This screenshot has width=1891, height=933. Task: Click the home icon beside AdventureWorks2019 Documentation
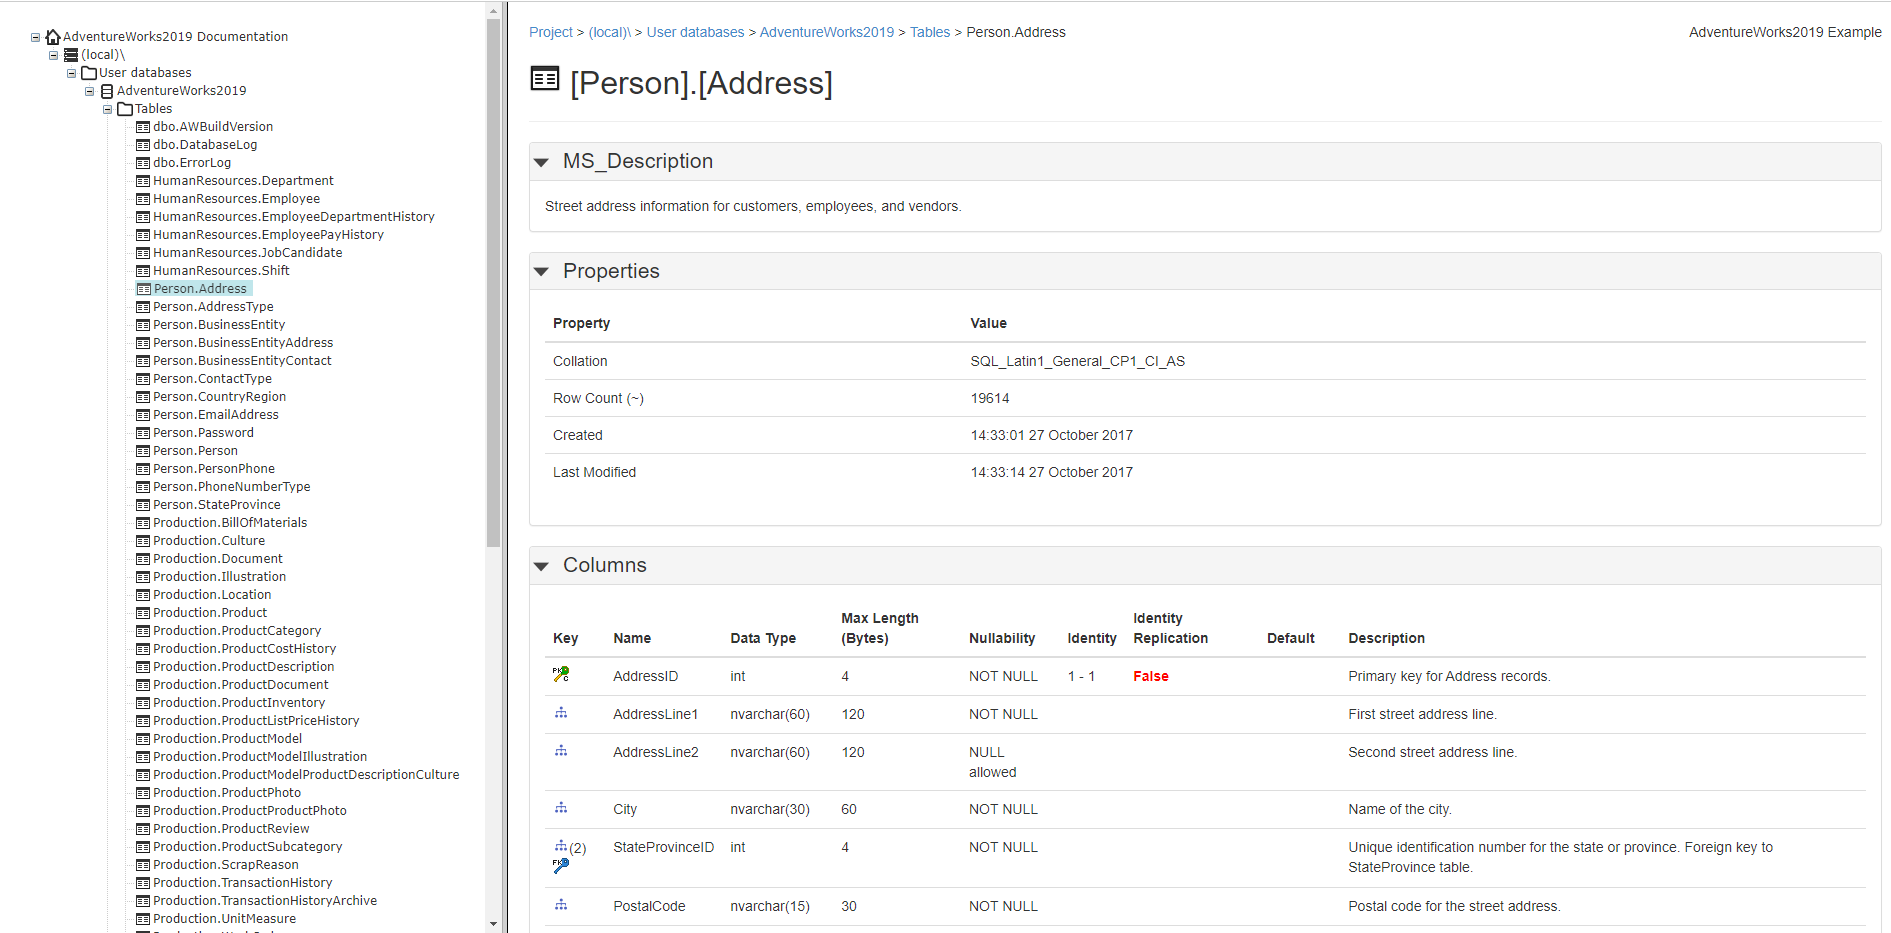click(x=53, y=36)
